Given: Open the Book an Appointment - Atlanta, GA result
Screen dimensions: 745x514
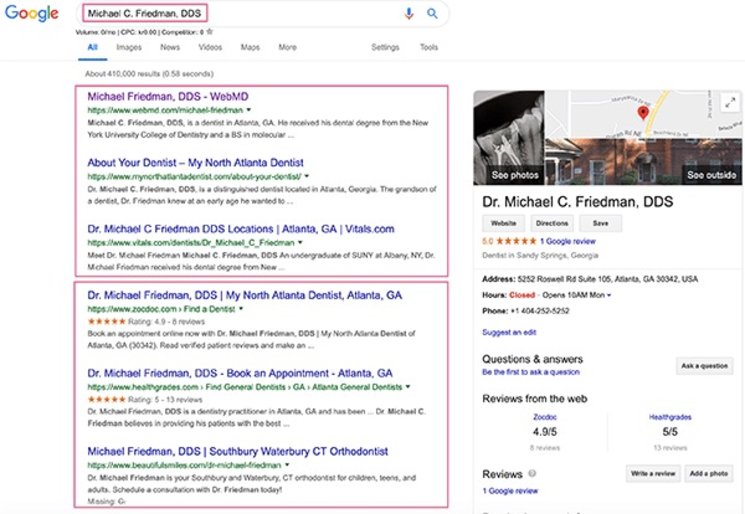Looking at the screenshot, I should tap(240, 373).
